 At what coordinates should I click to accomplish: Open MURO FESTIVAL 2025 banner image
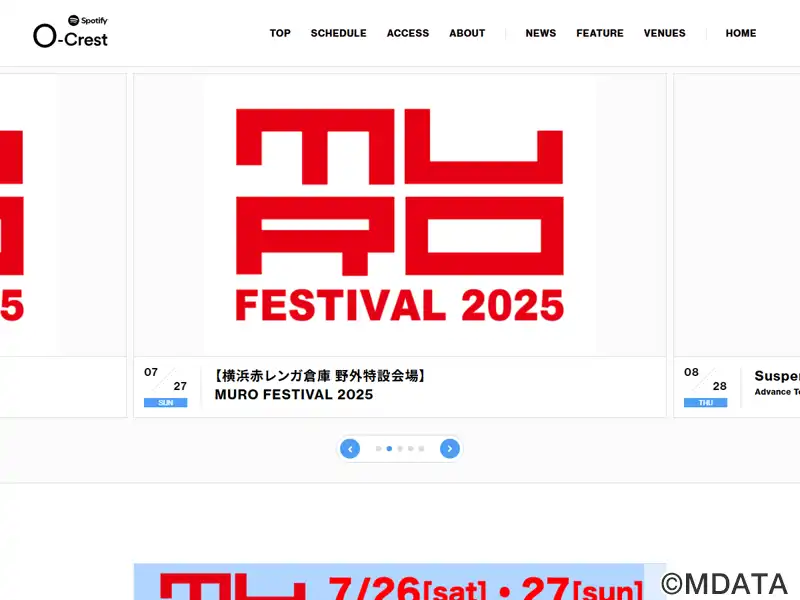point(400,215)
